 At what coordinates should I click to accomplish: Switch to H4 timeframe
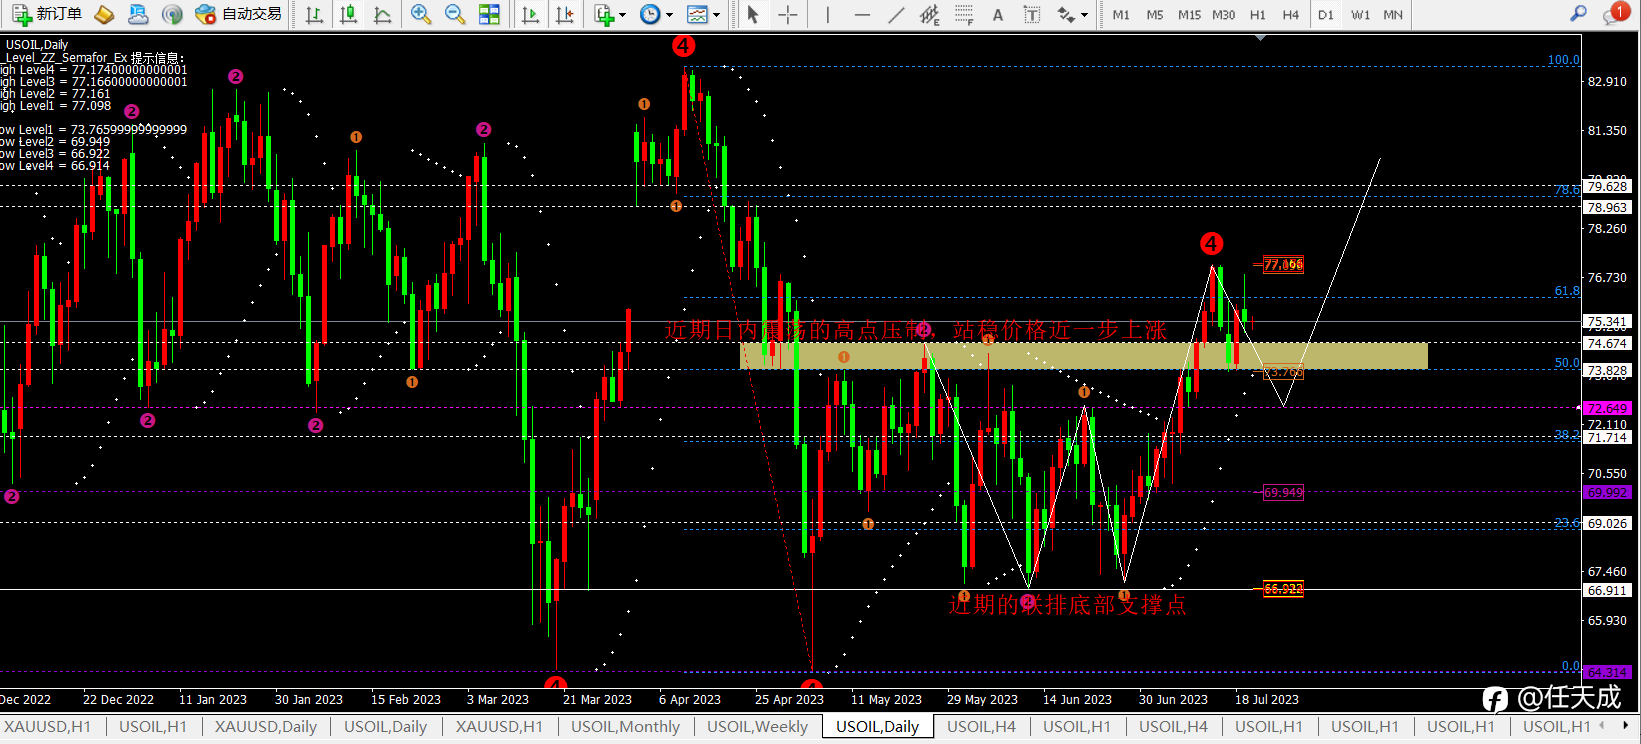click(x=1291, y=15)
